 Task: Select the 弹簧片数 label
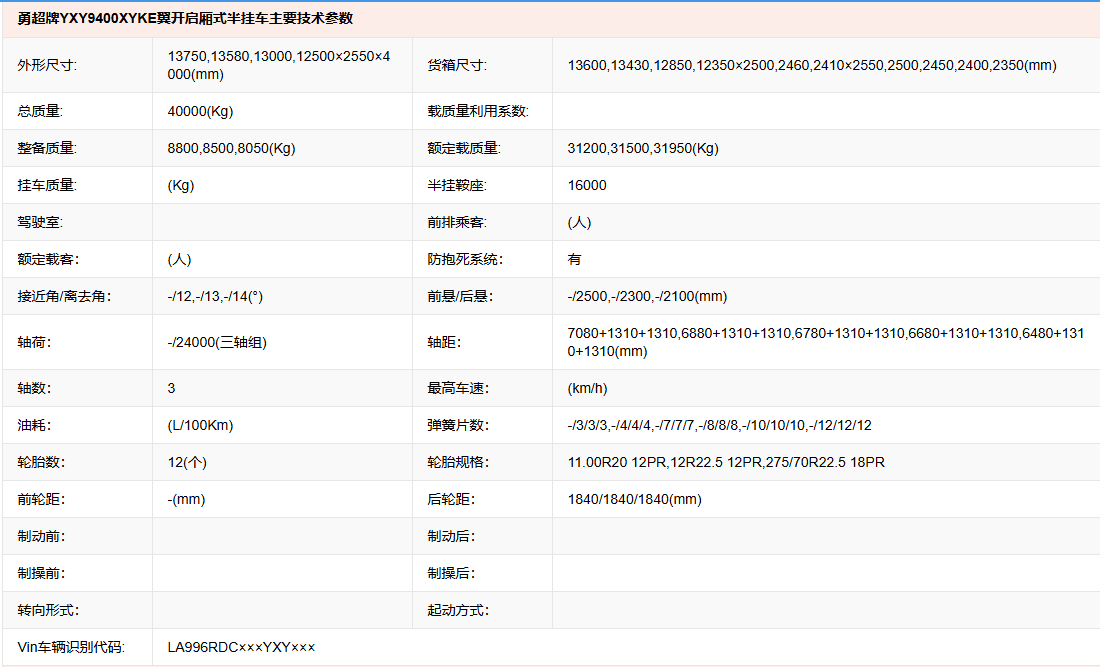click(x=458, y=426)
